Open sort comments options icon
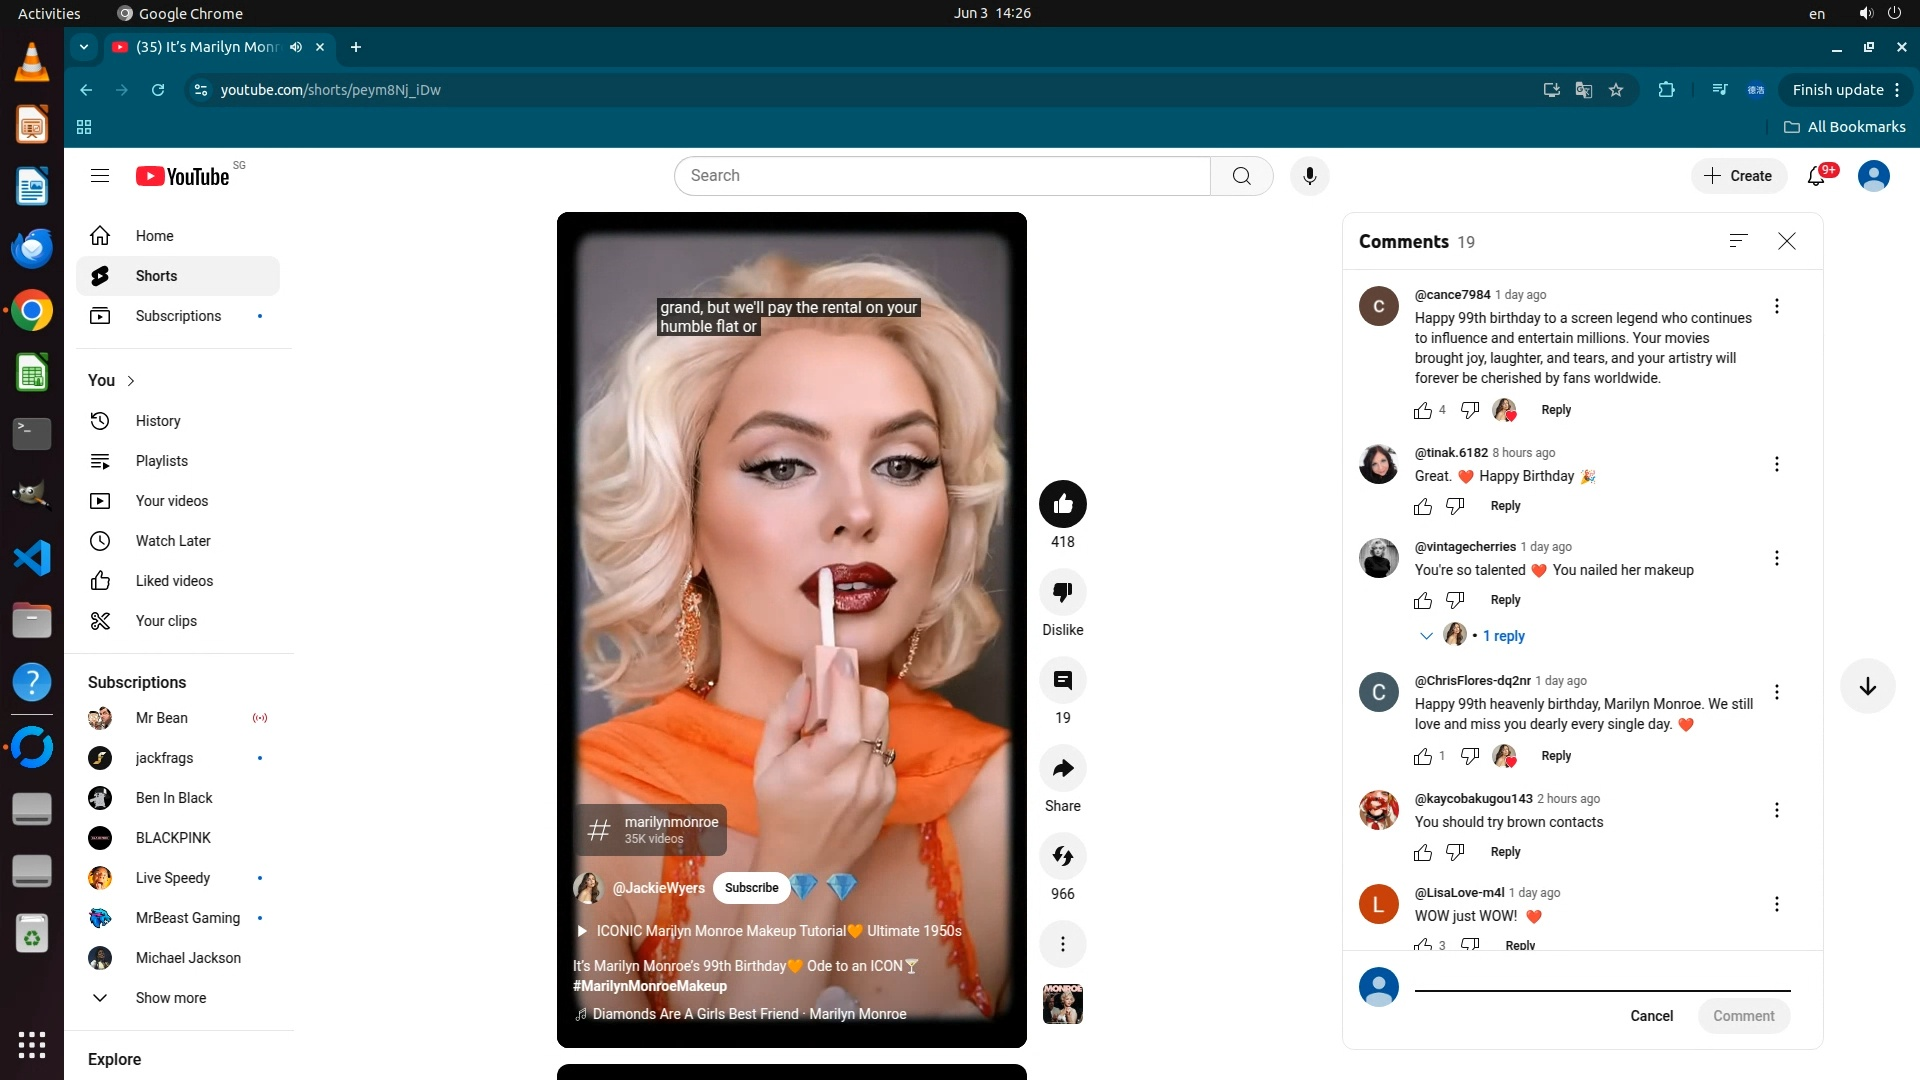 (x=1738, y=241)
